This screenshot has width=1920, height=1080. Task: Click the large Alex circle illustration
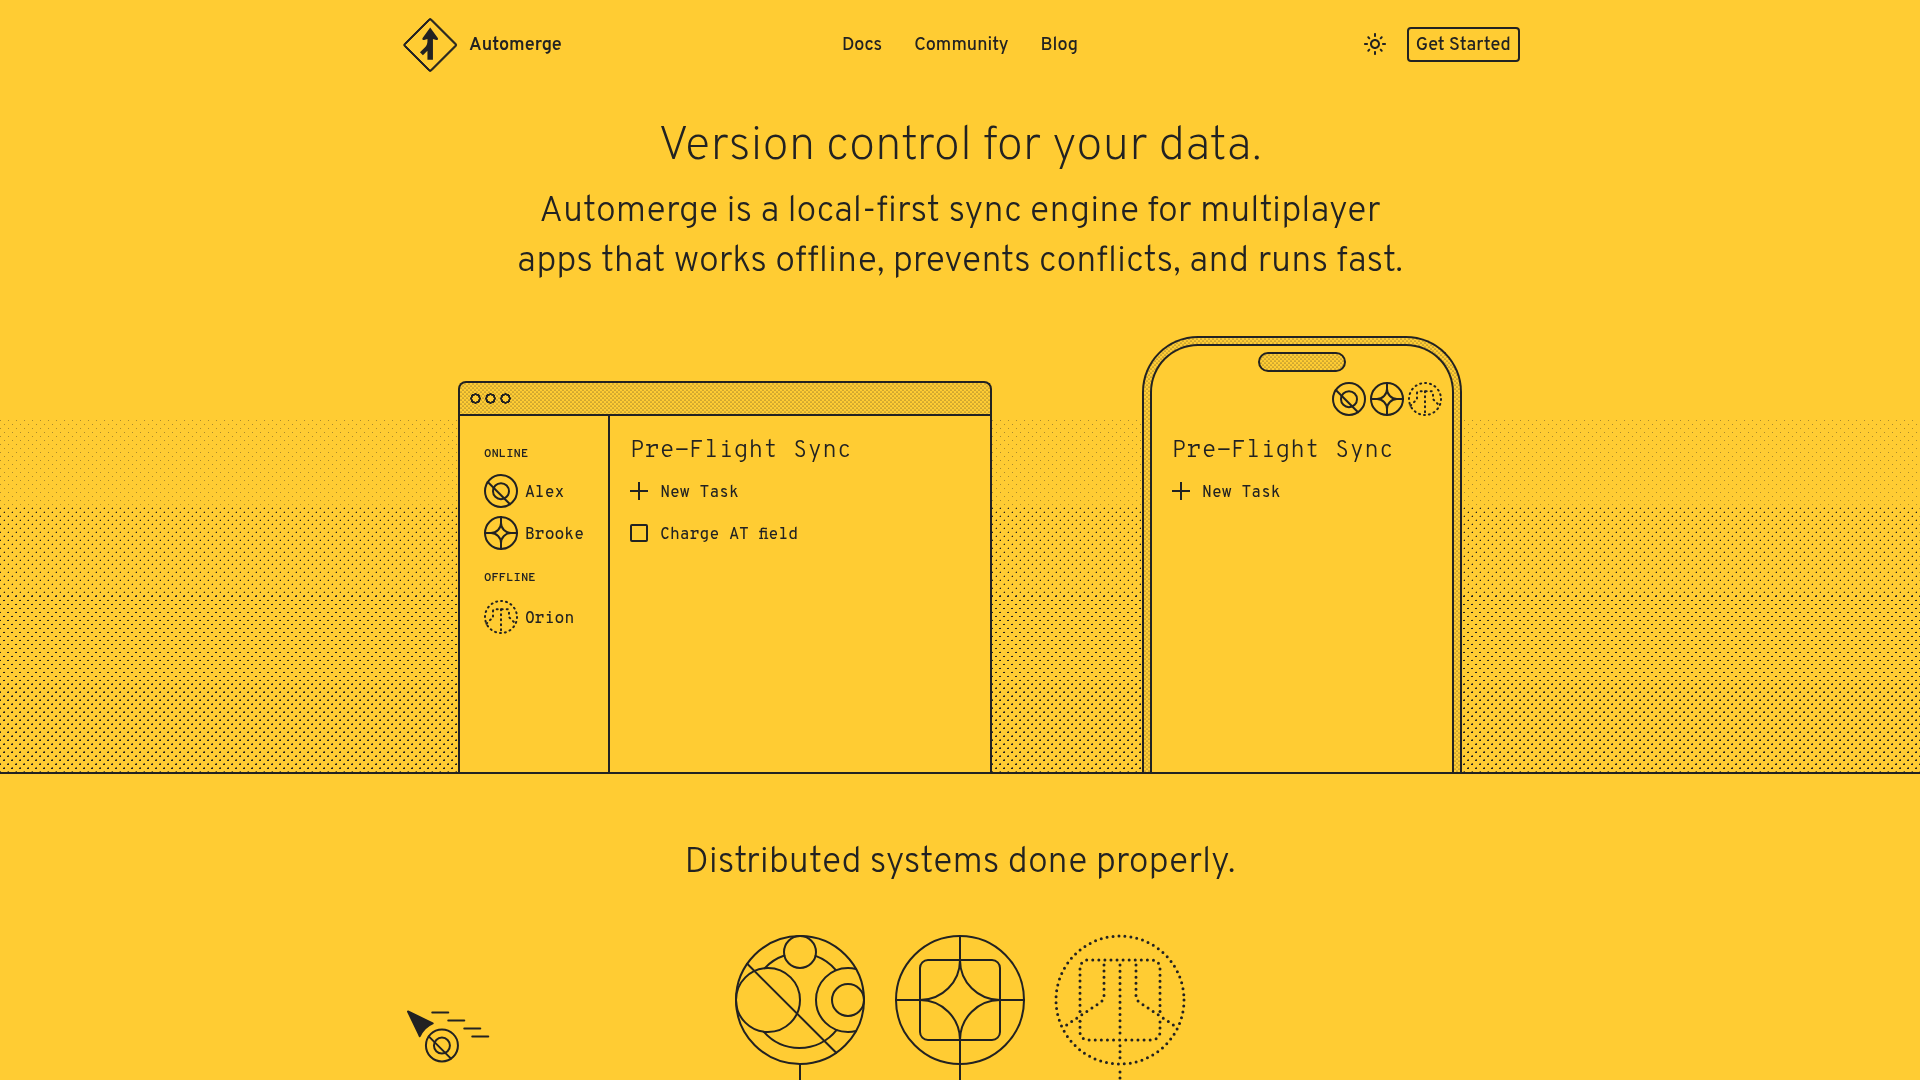coord(800,1000)
